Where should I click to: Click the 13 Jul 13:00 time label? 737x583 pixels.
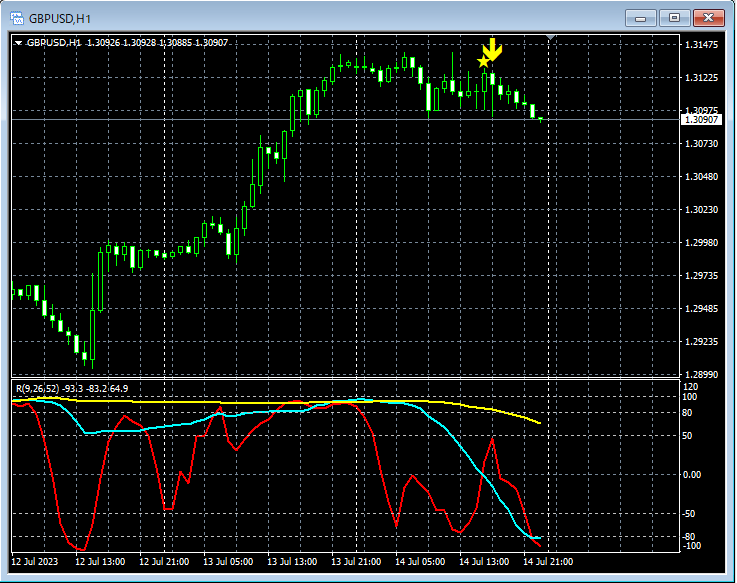point(291,562)
